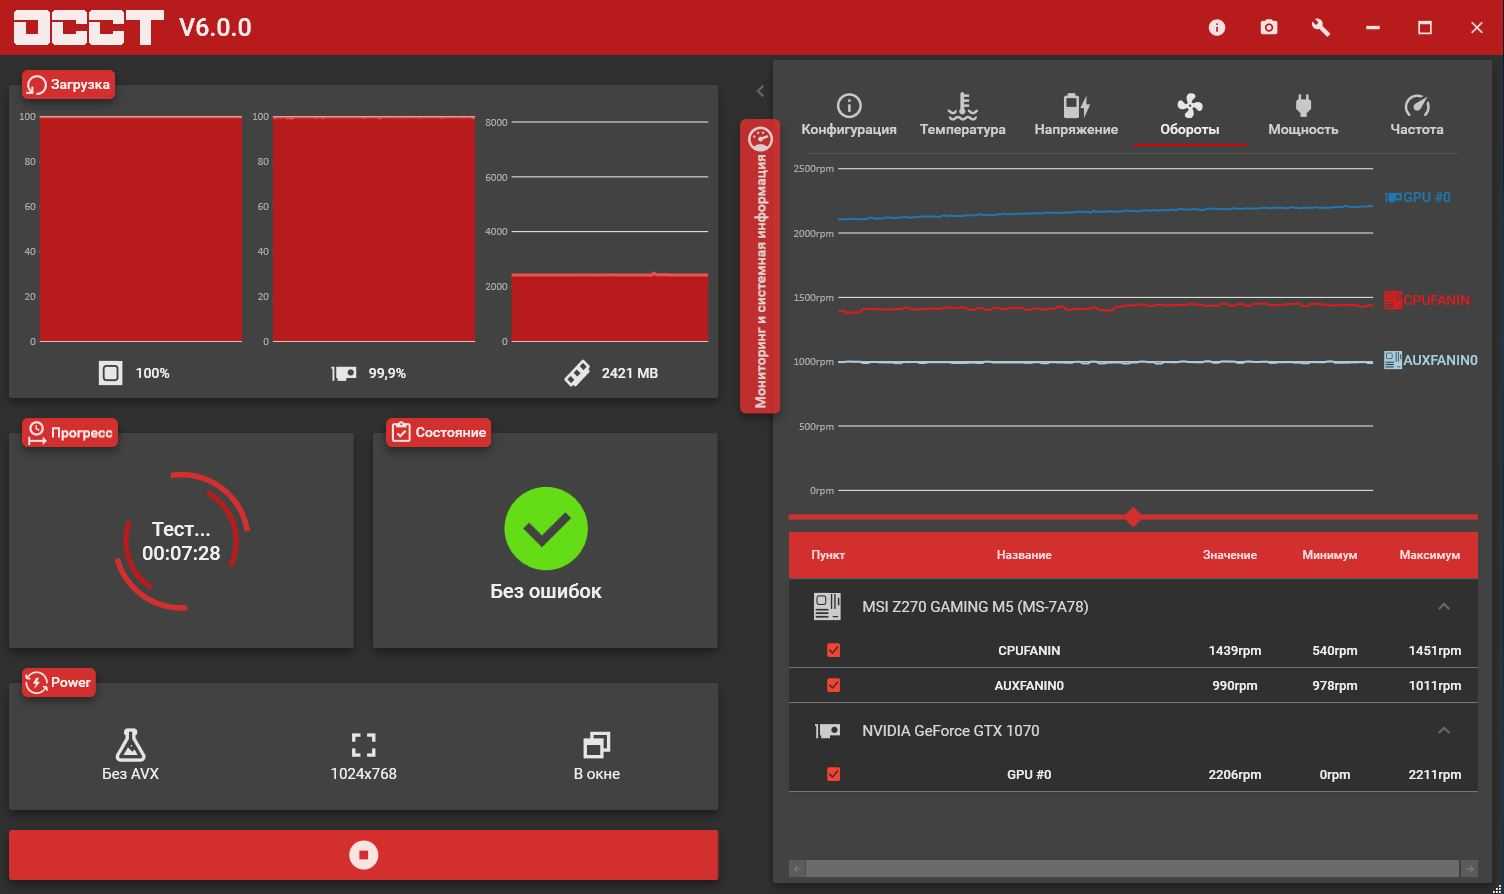The width and height of the screenshot is (1504, 894).
Task: Open the Напряжение tab
Action: pos(1076,115)
